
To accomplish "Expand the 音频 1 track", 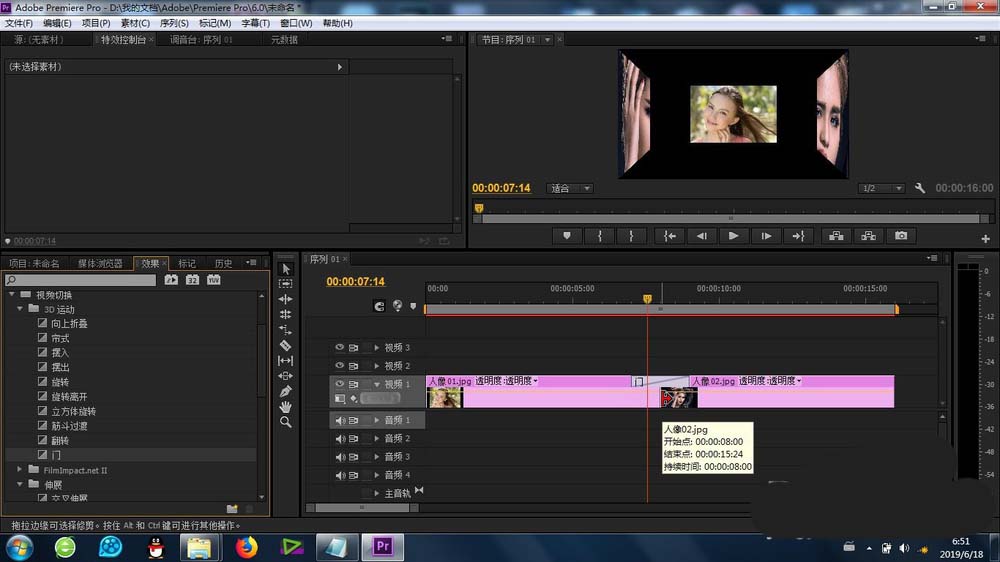I will [376, 420].
